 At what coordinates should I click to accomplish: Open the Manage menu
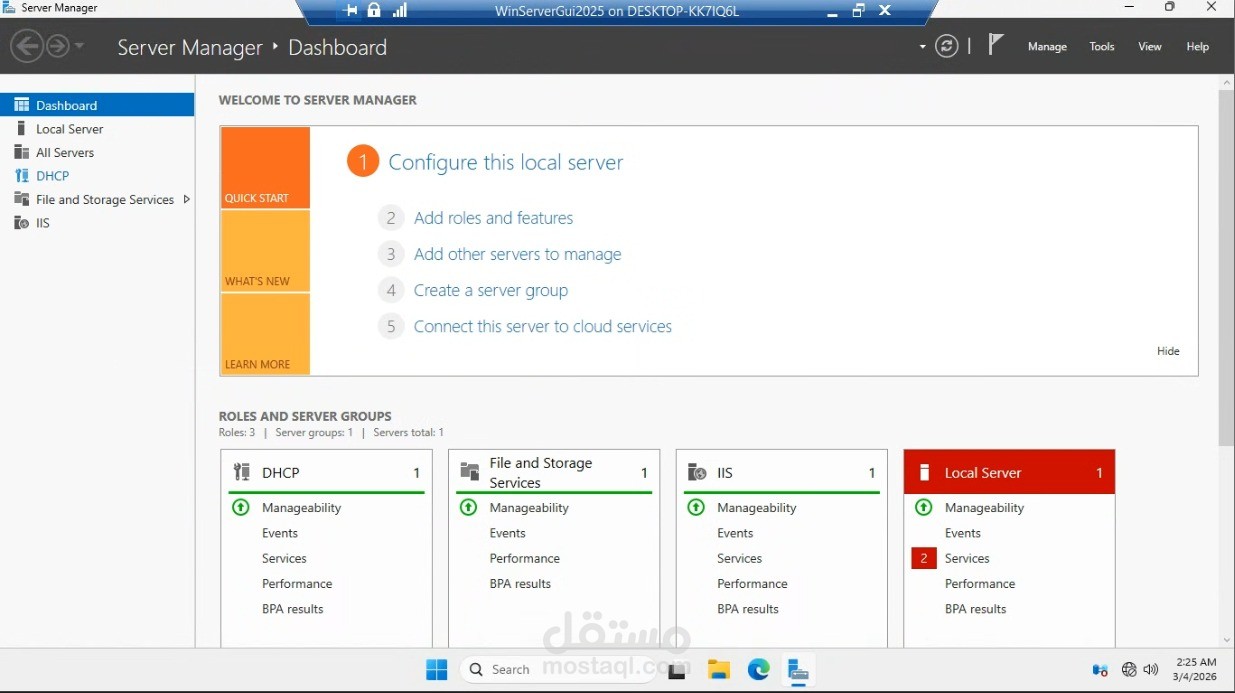coord(1047,47)
